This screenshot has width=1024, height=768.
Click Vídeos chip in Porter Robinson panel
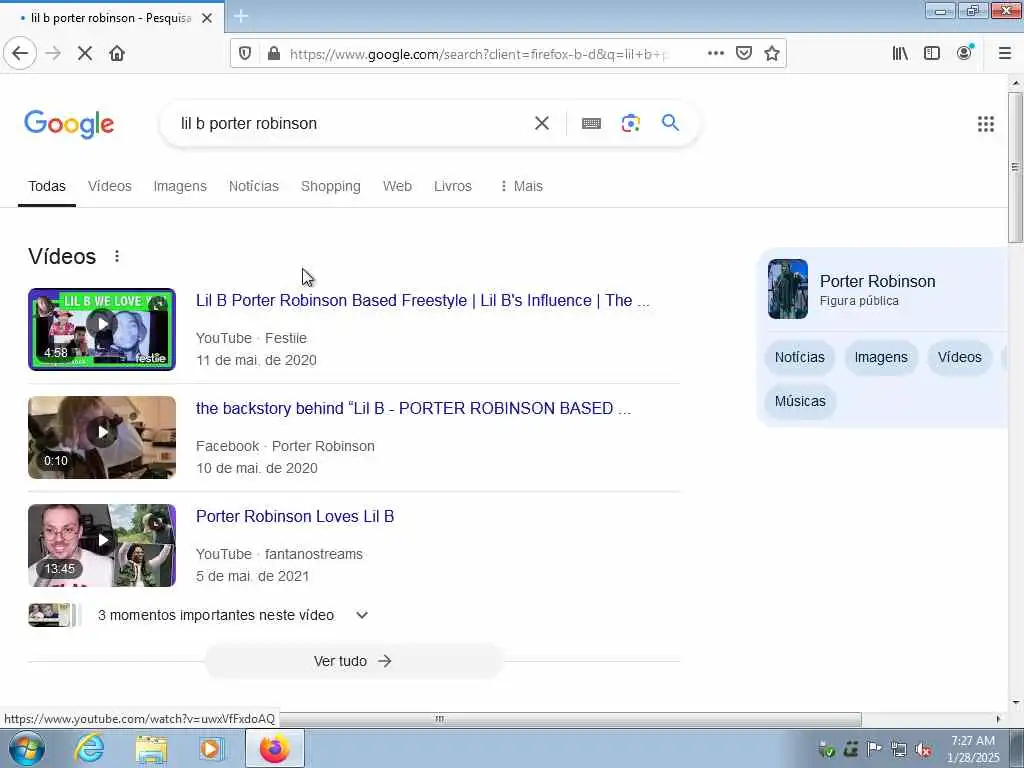(959, 357)
